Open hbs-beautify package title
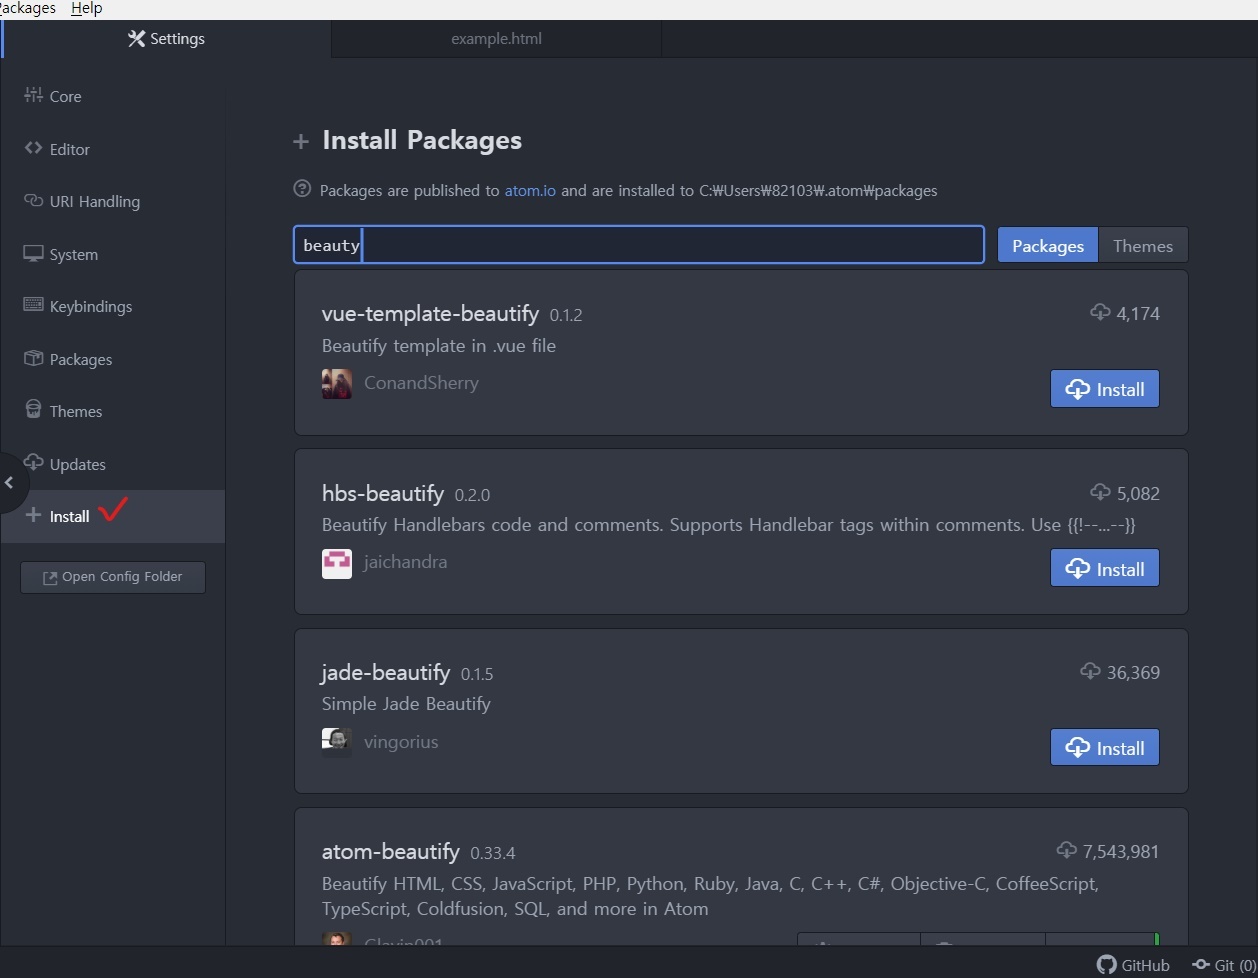The image size is (1258, 978). coord(383,493)
